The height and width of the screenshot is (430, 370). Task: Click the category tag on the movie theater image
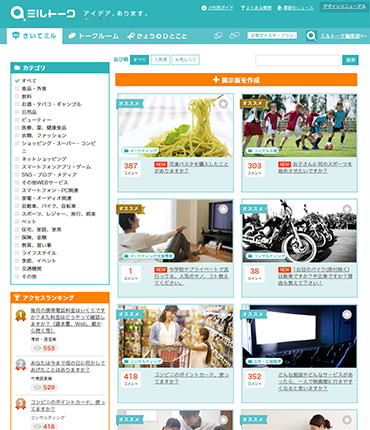click(x=264, y=361)
